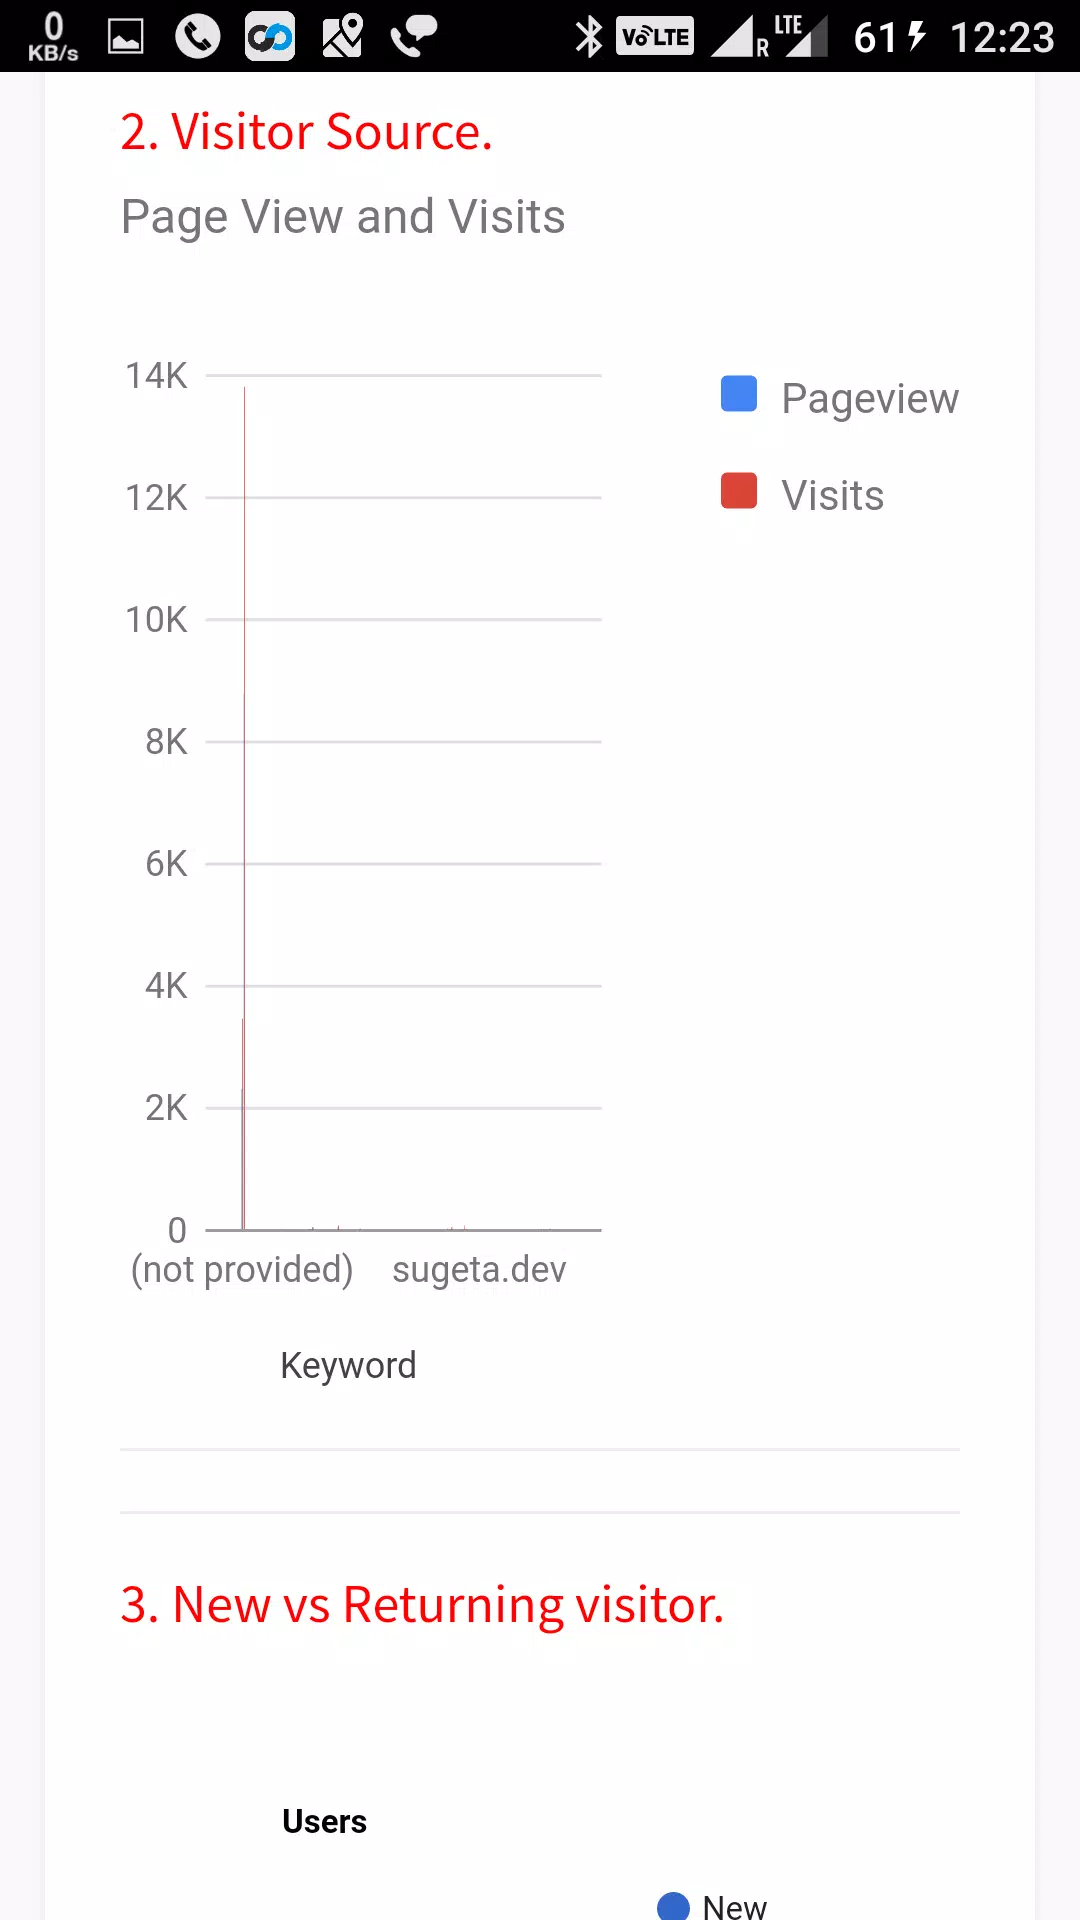Click the red Visits legend swatch
Image resolution: width=1080 pixels, height=1920 pixels.
[x=739, y=491]
